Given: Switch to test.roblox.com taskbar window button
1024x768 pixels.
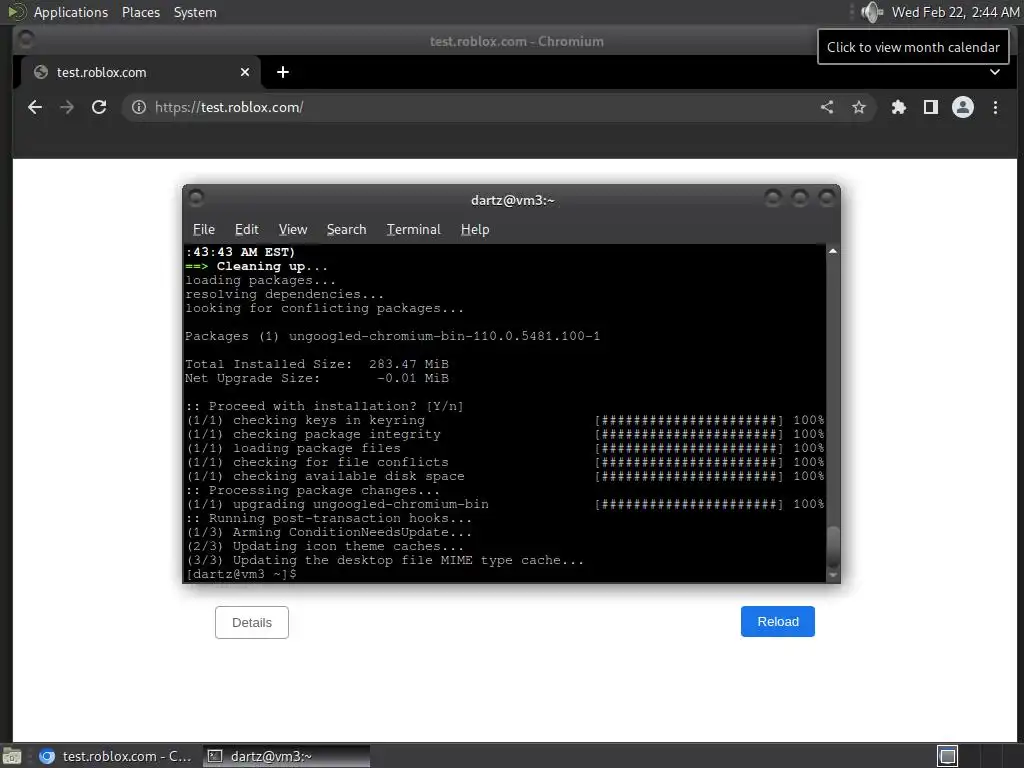Looking at the screenshot, I should point(116,756).
